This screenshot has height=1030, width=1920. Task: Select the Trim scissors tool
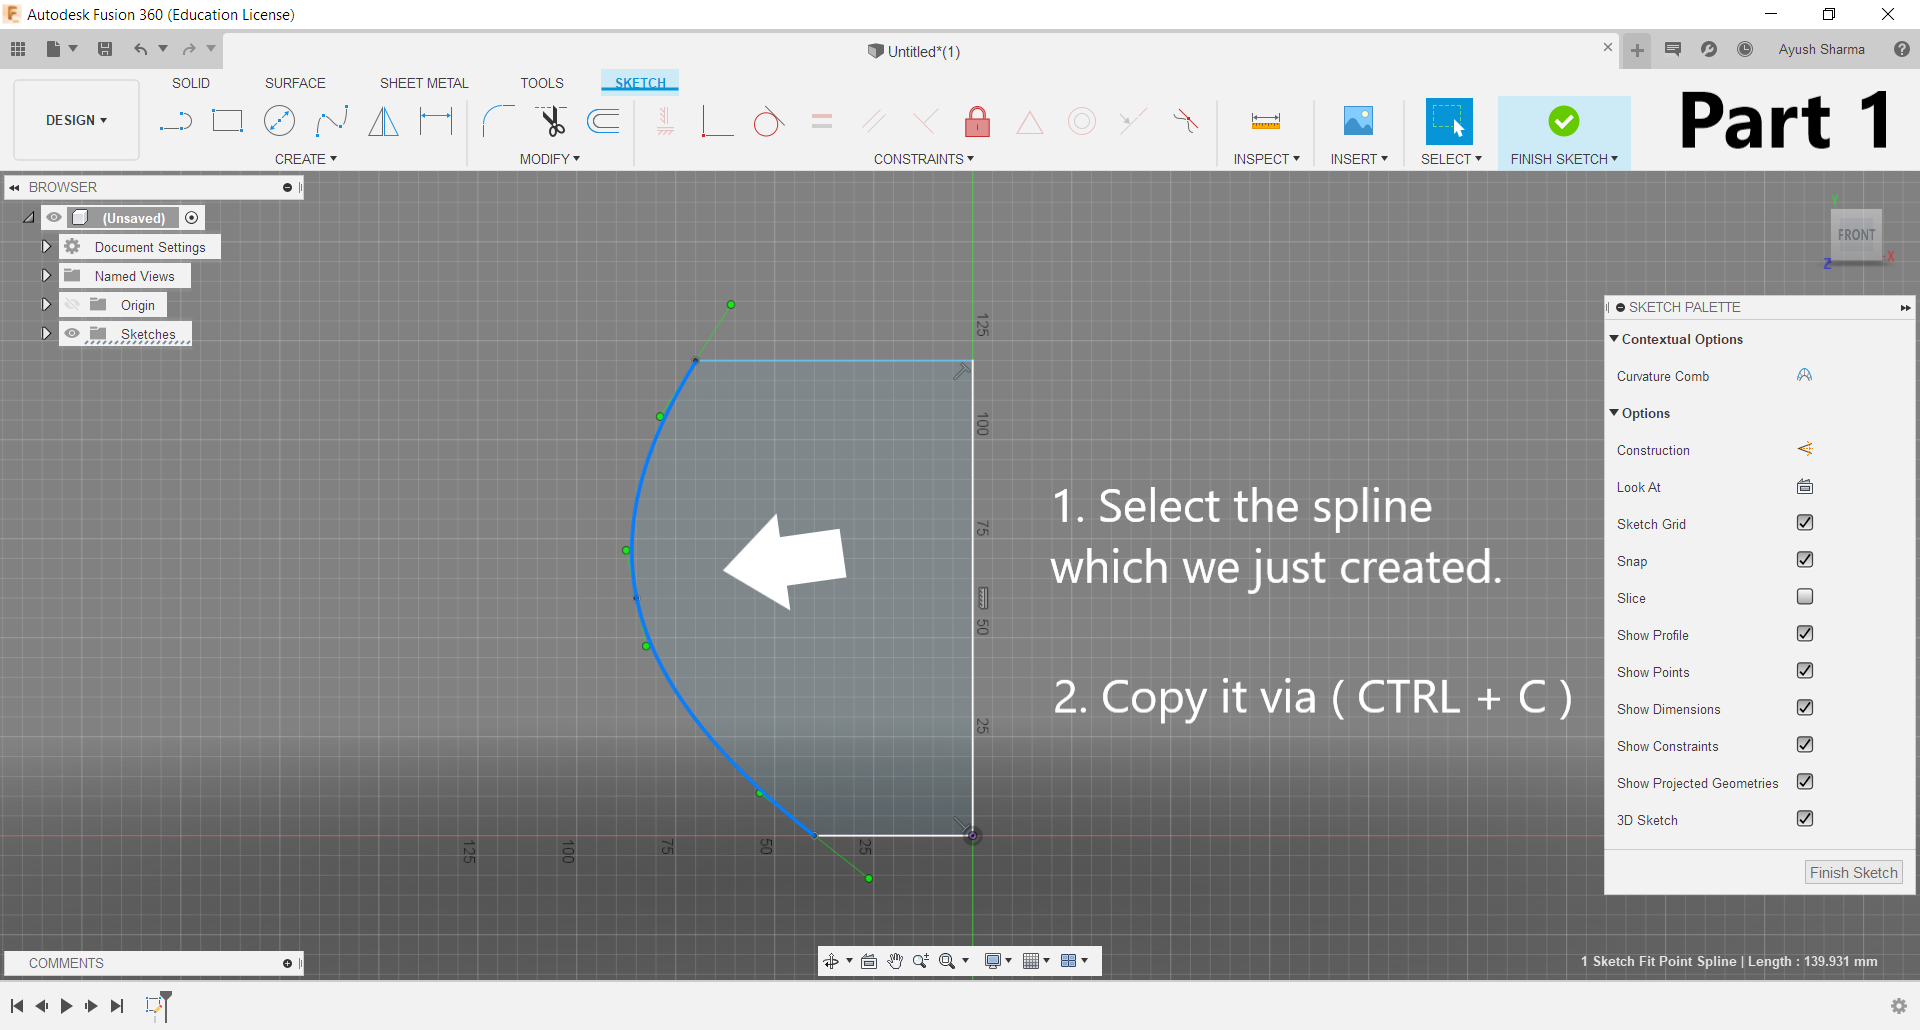(551, 122)
